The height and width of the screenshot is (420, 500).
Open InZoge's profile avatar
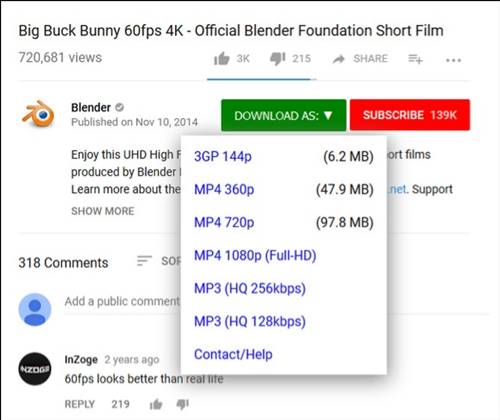click(x=35, y=369)
